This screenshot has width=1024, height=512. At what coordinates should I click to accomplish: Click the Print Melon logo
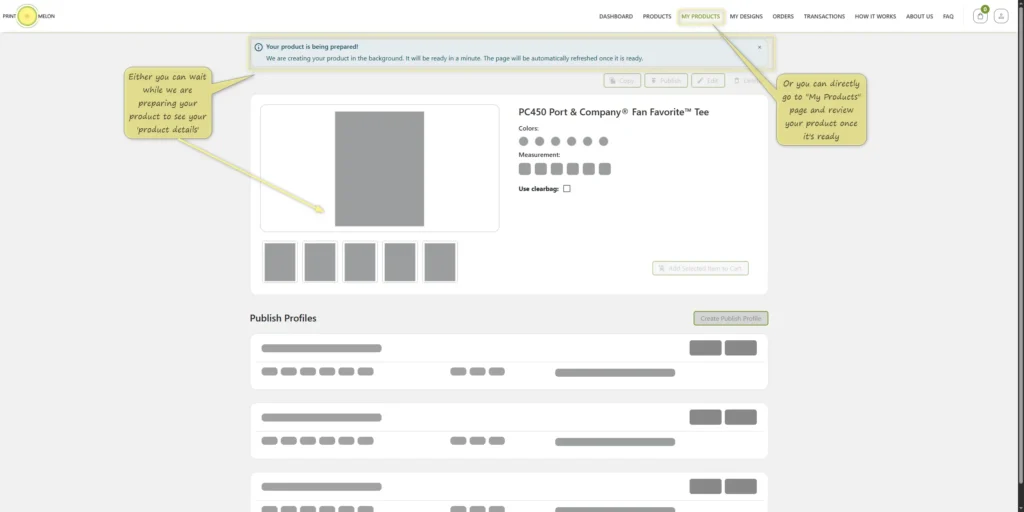coord(28,16)
